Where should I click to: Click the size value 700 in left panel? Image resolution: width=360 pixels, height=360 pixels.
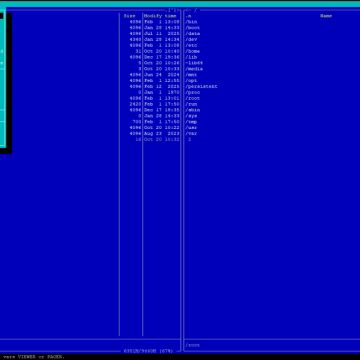(137, 122)
